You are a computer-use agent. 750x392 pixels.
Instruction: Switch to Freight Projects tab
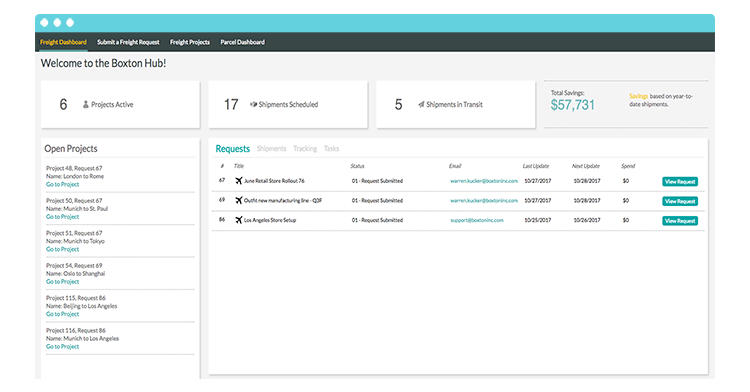[x=190, y=42]
